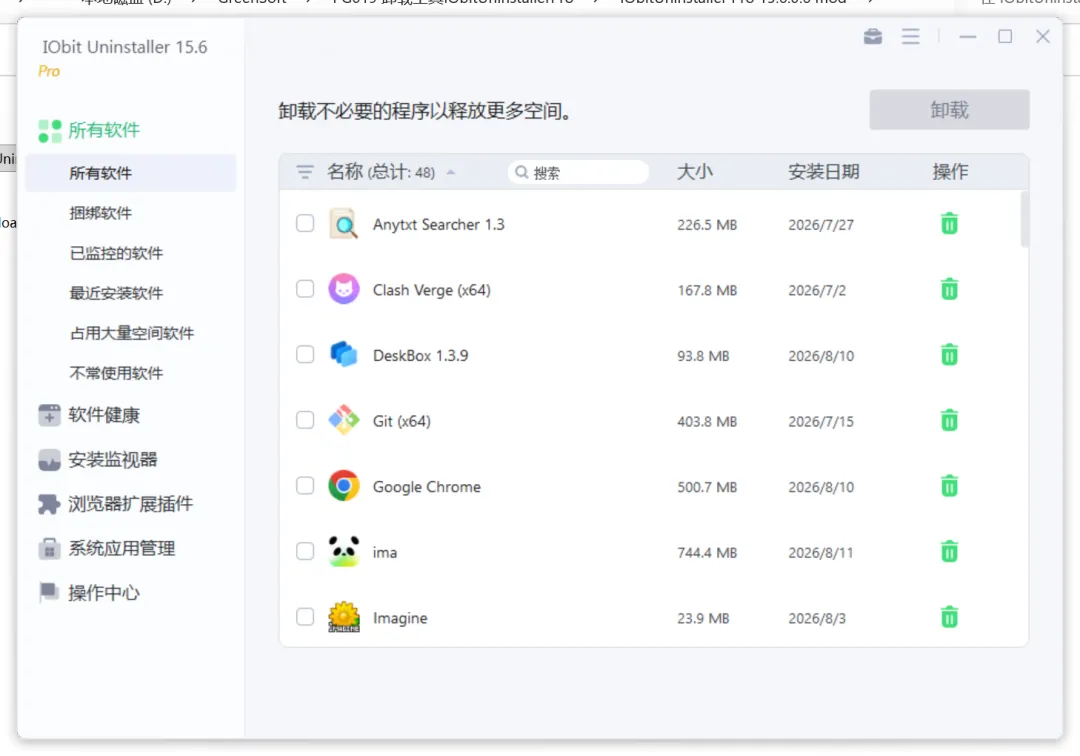Image resolution: width=1080 pixels, height=756 pixels.
Task: Minimize the IObit Uninstaller window
Action: click(x=968, y=36)
